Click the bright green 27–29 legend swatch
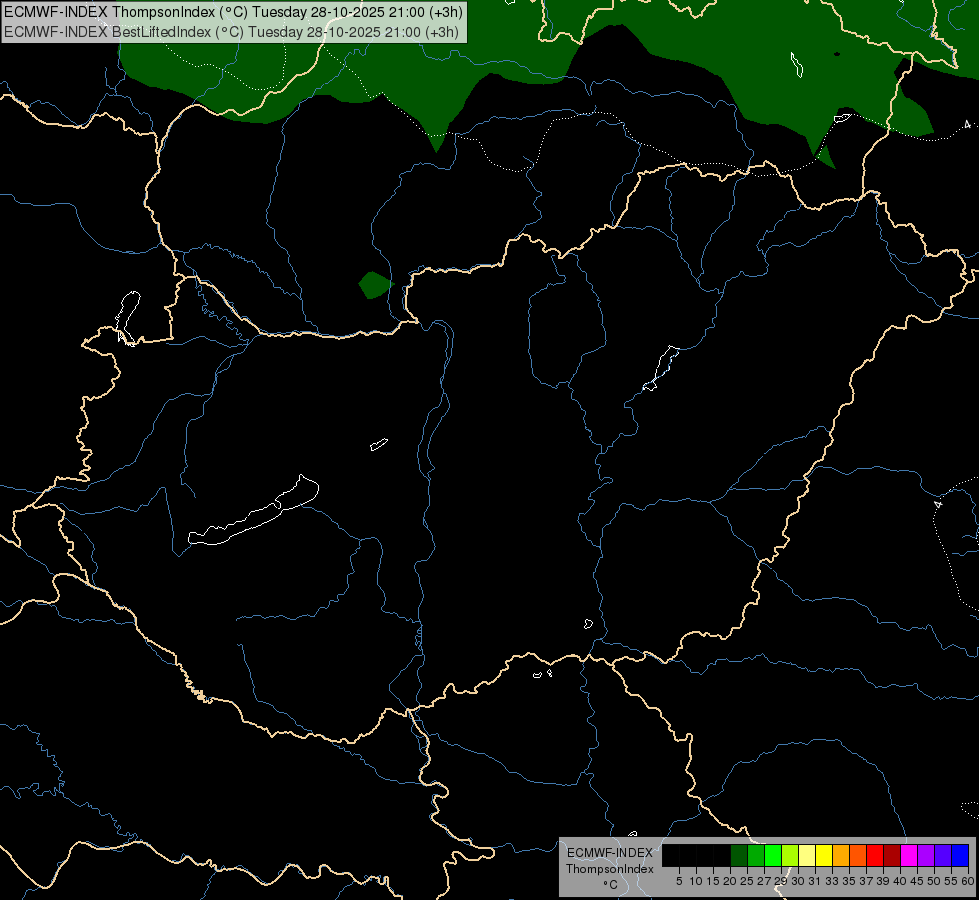 point(773,855)
